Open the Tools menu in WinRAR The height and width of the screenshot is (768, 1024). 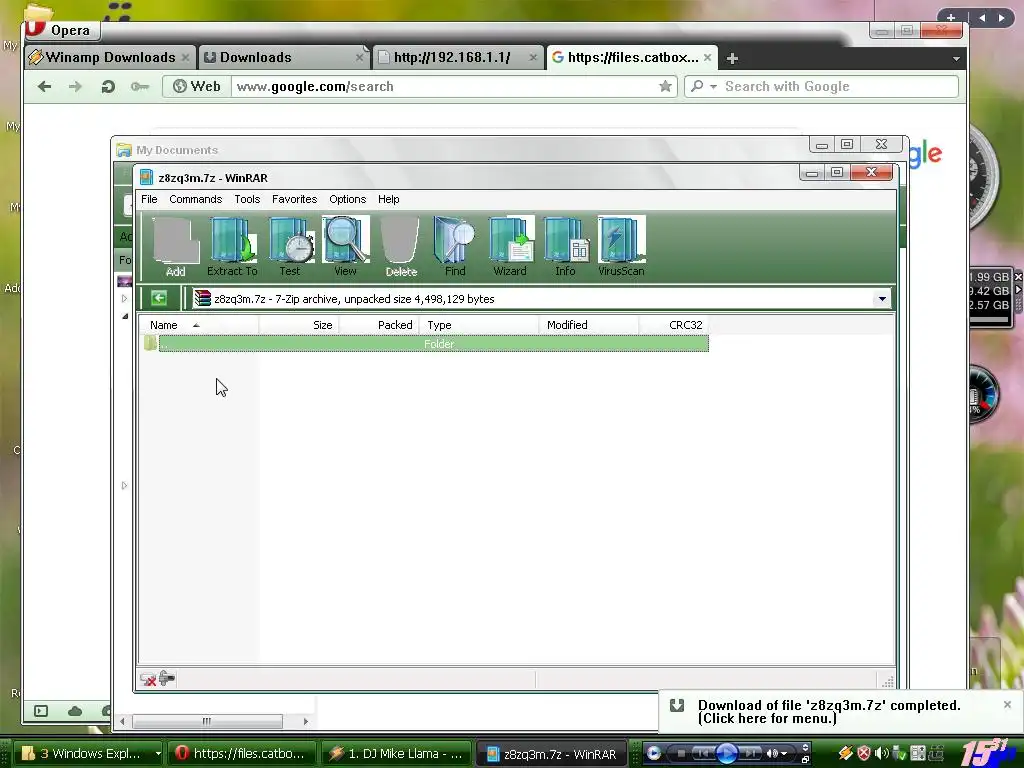point(247,199)
